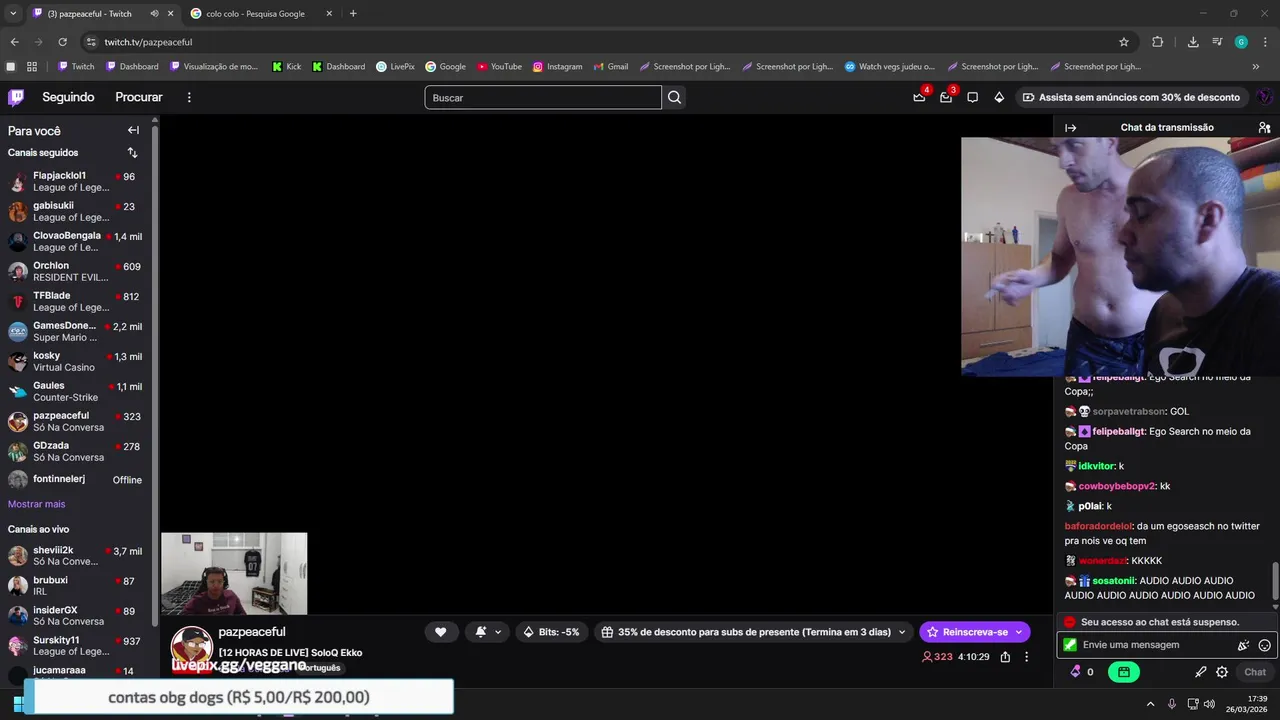Viewport: 1280px width, 720px height.
Task: Click the search magnifier button
Action: pos(675,97)
